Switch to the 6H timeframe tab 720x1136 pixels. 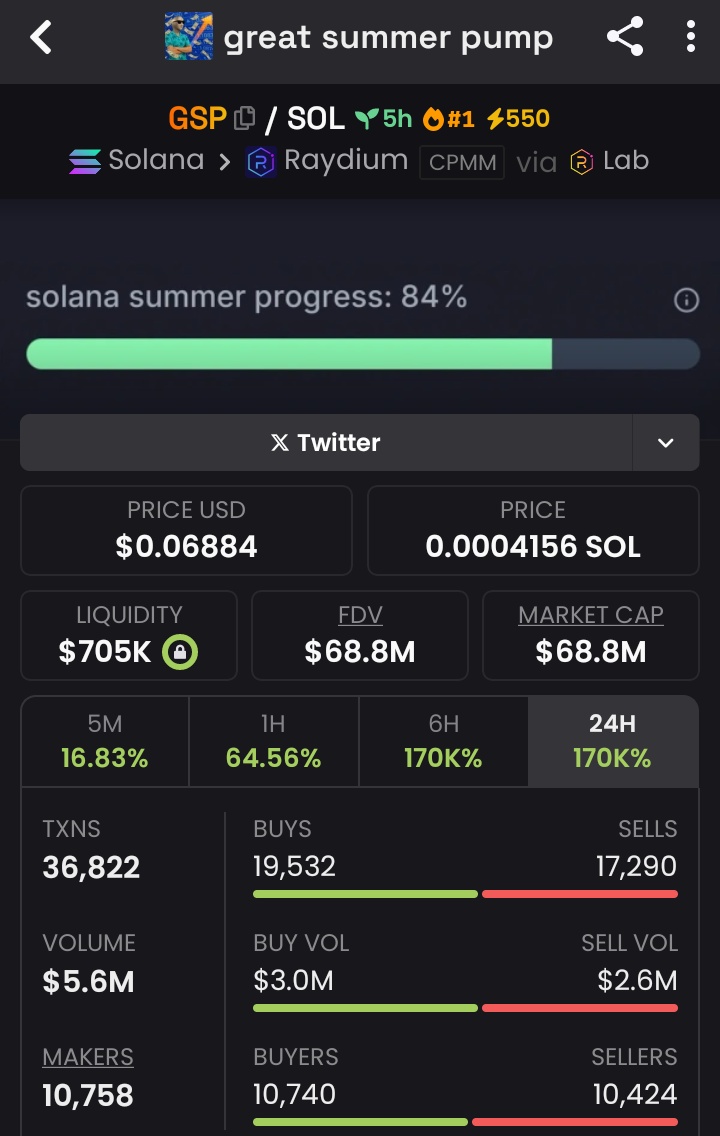pos(443,741)
